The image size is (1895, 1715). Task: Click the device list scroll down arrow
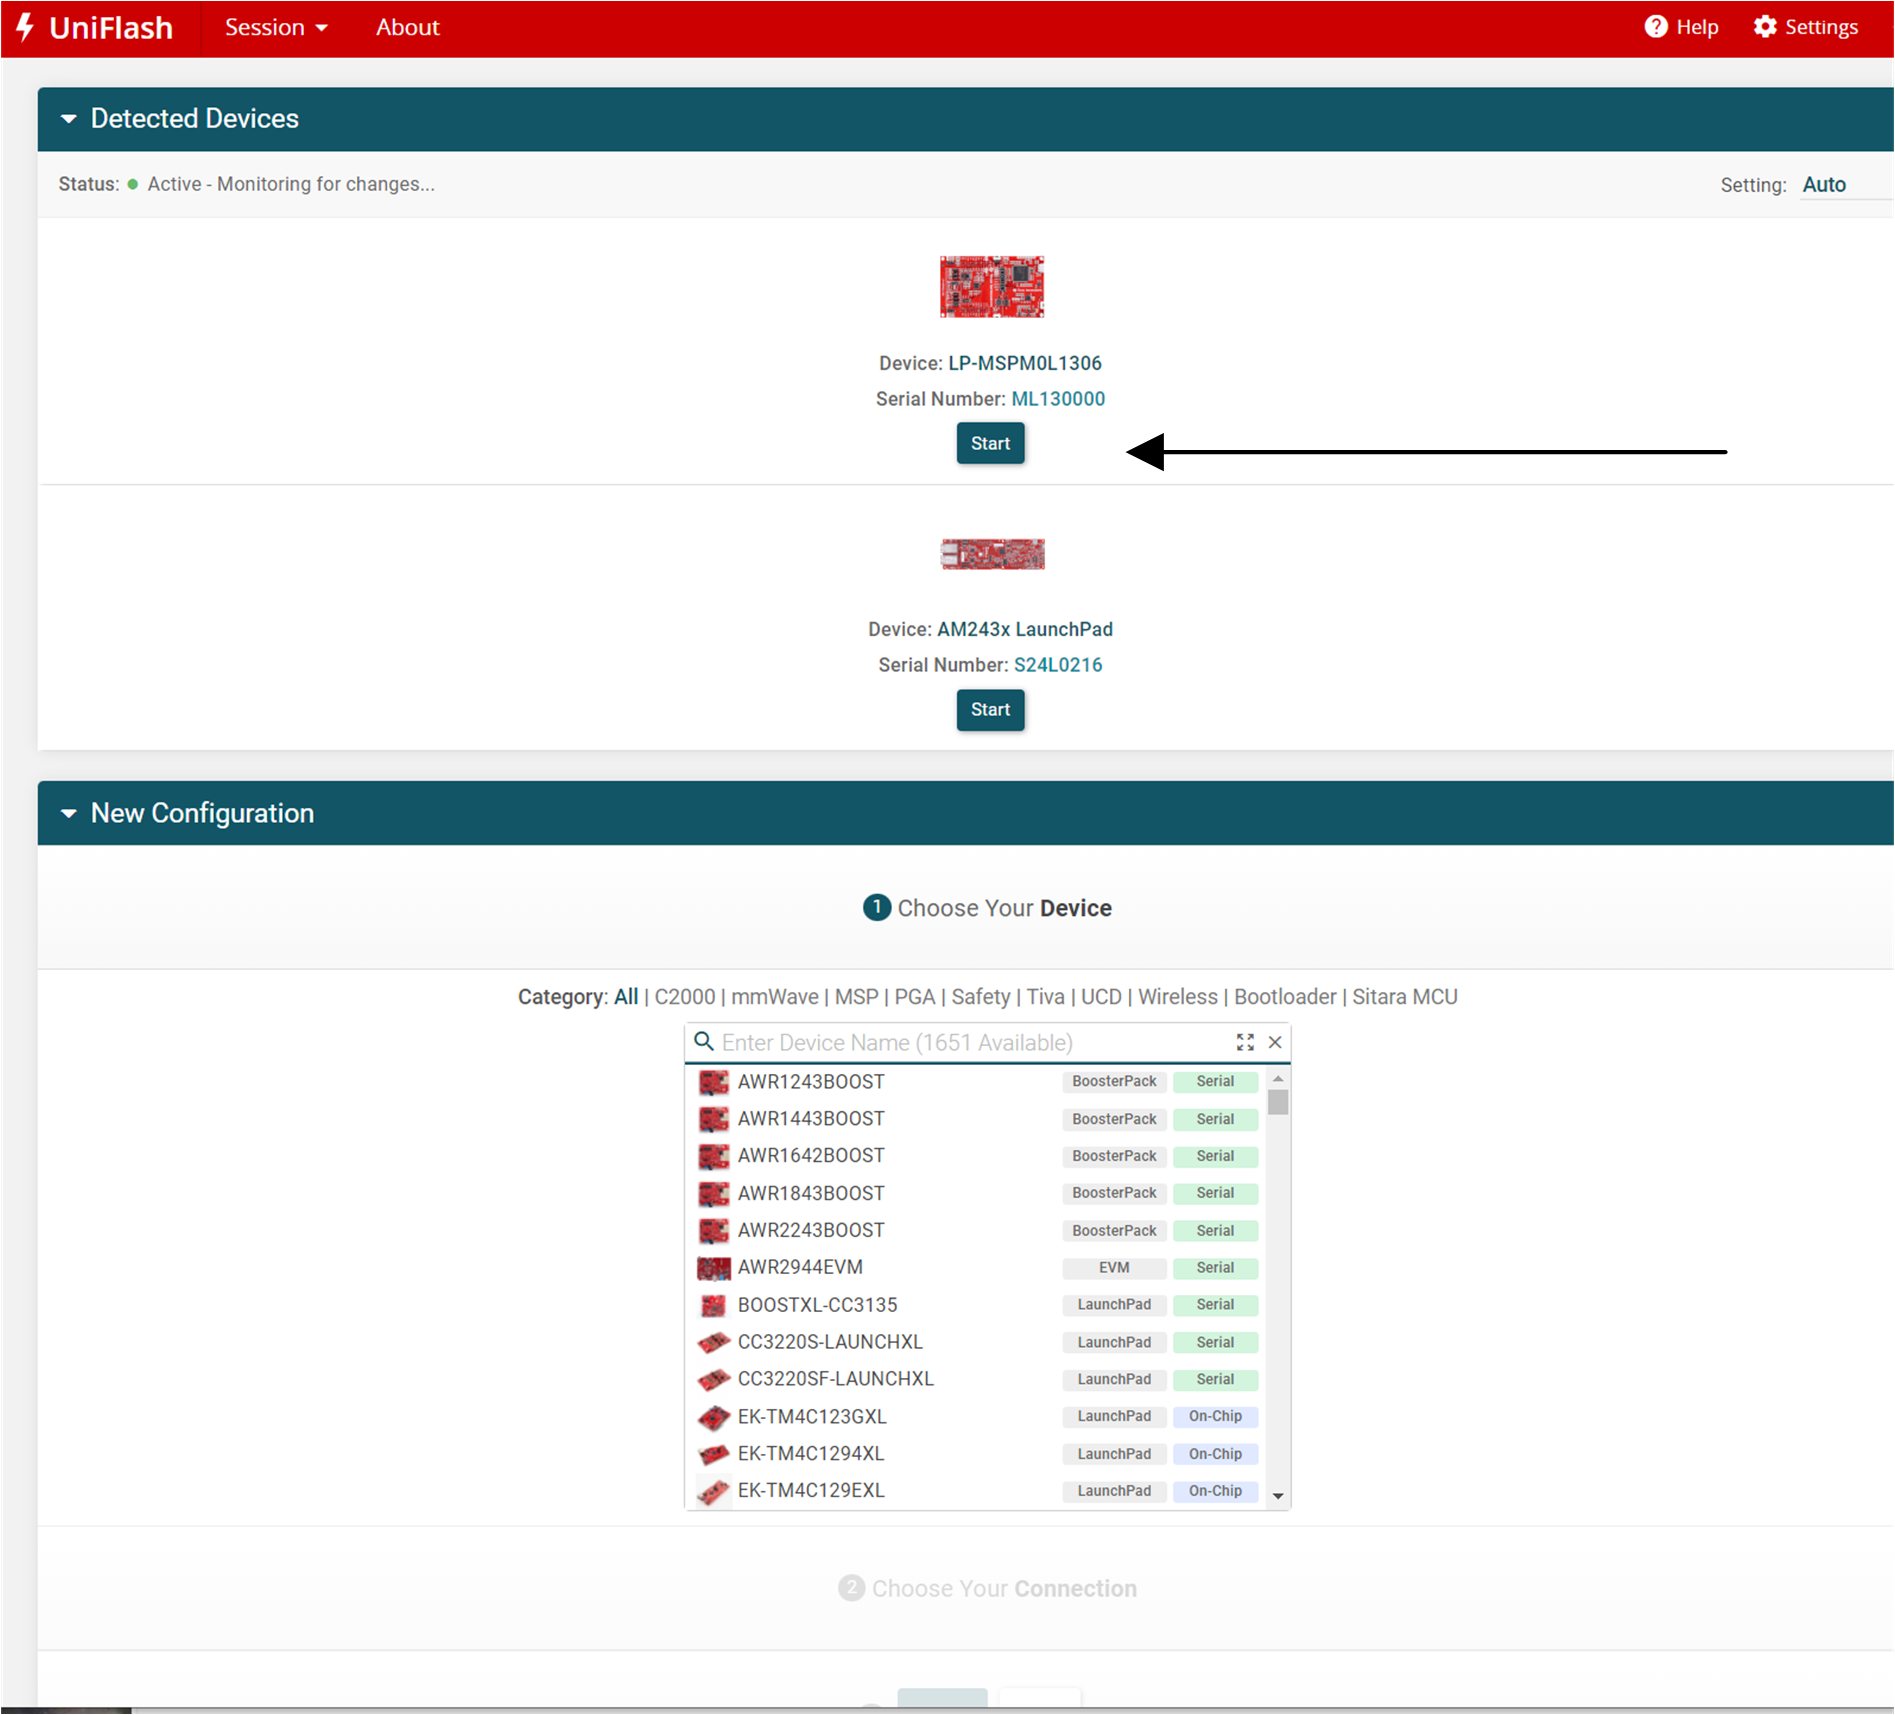[1278, 1496]
